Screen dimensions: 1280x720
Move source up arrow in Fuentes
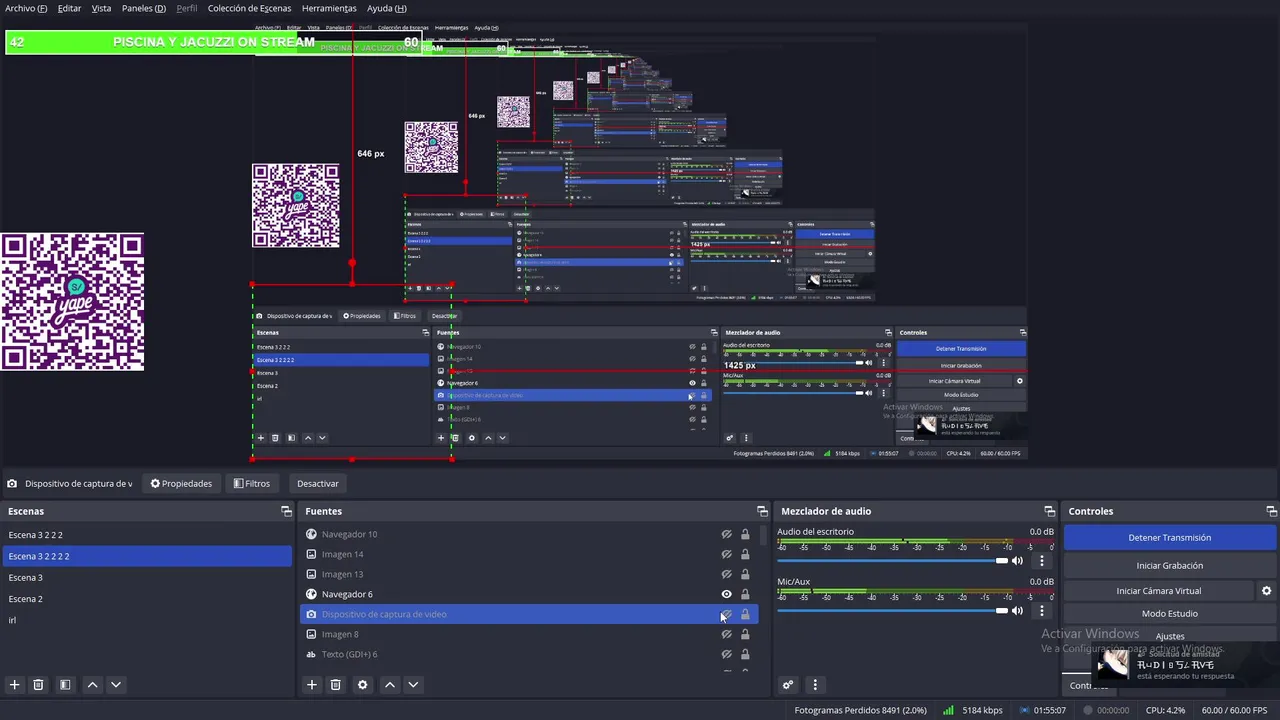[390, 685]
